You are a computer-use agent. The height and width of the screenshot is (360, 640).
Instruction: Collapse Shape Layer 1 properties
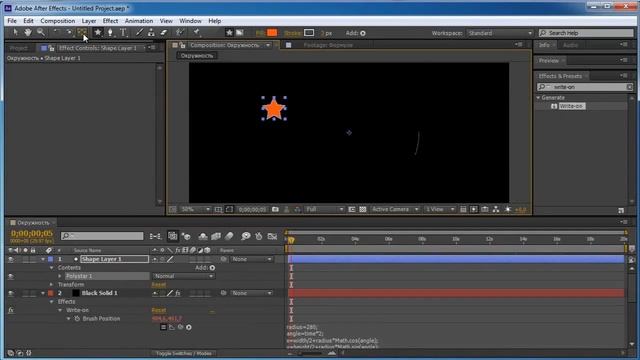click(43, 259)
